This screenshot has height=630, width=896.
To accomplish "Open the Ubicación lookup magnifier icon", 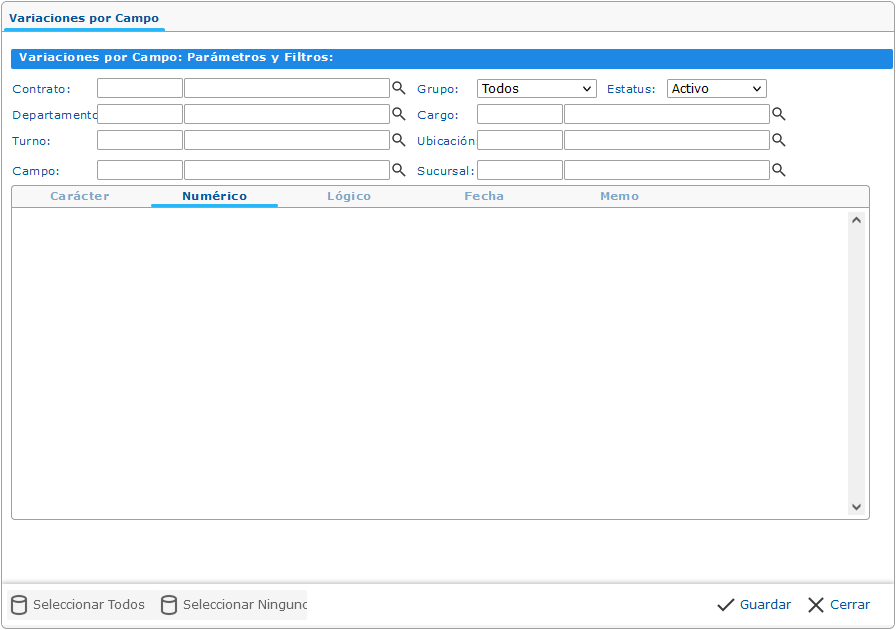I will [x=778, y=140].
